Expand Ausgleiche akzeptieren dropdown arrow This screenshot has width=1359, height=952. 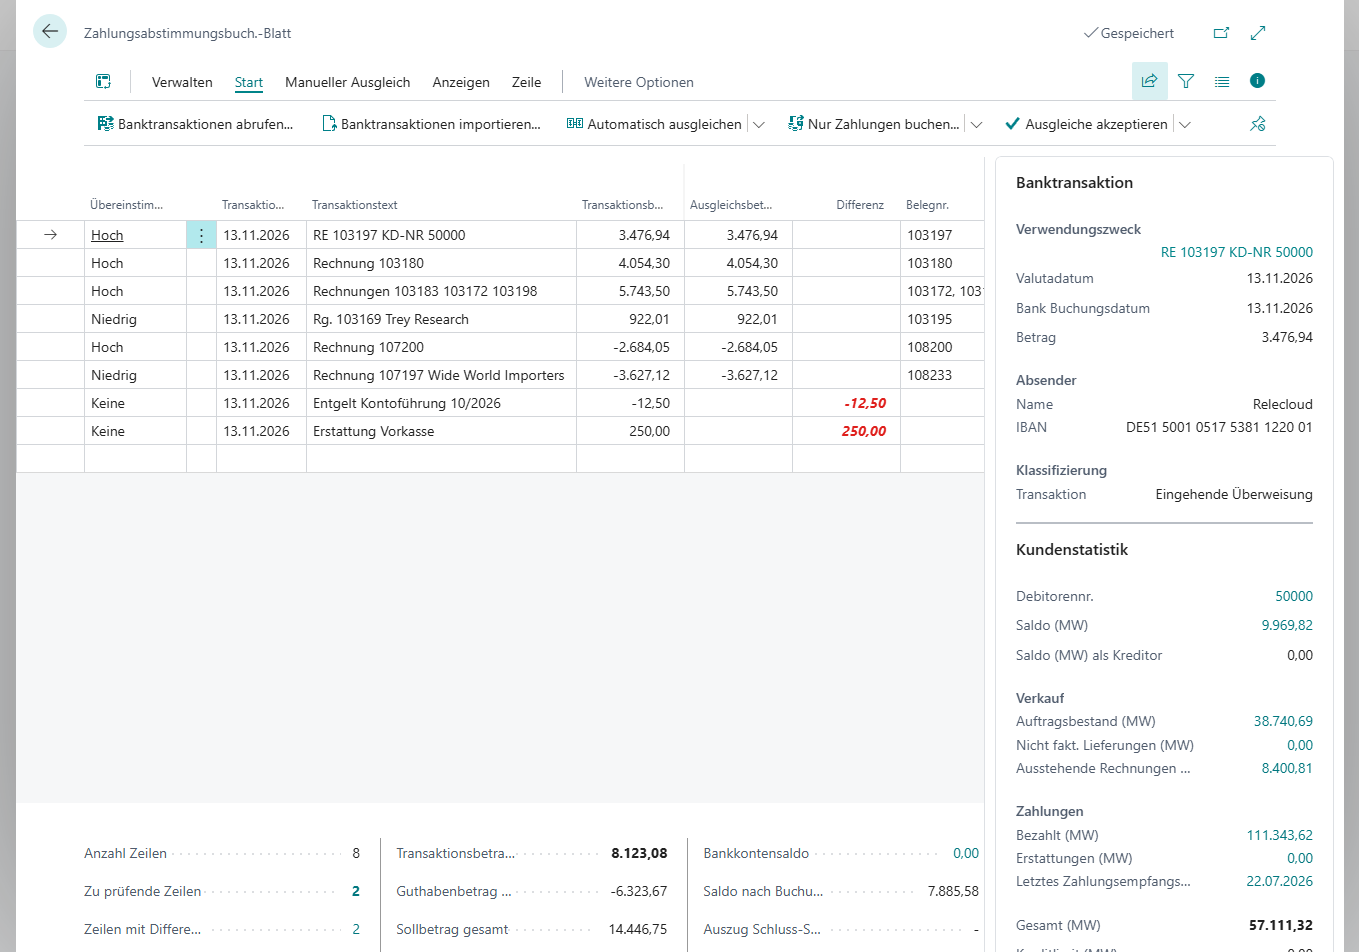pos(1185,125)
